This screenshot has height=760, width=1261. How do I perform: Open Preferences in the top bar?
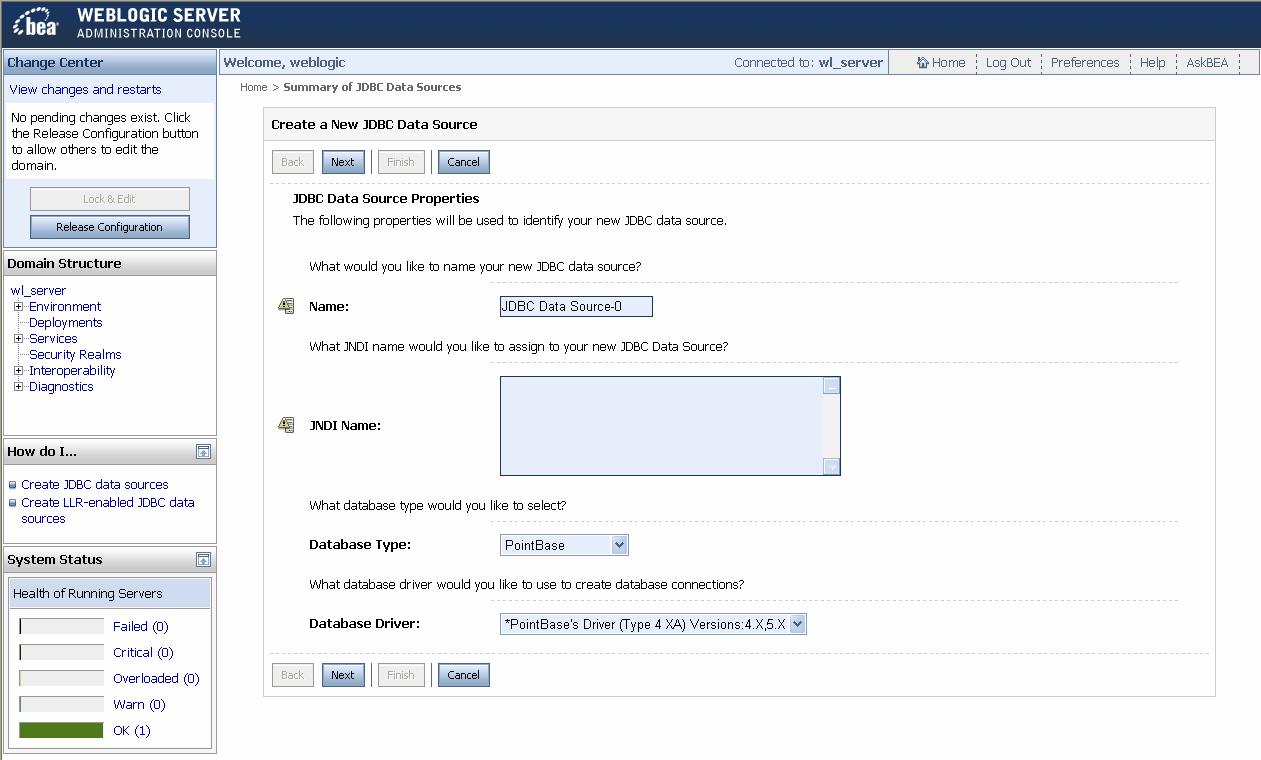coord(1085,62)
